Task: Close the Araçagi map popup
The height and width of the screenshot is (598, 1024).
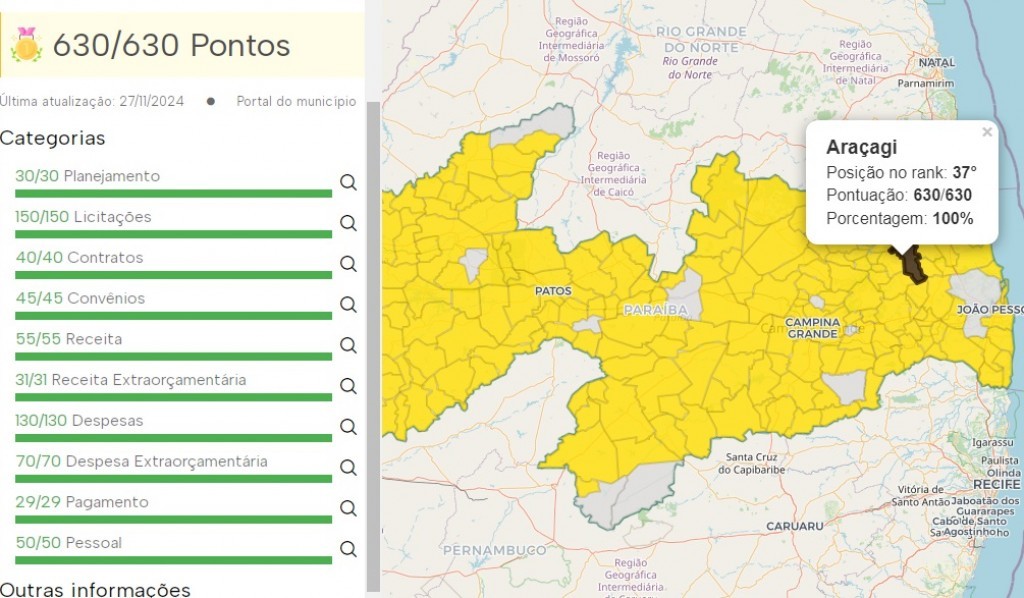Action: pyautogui.click(x=987, y=132)
